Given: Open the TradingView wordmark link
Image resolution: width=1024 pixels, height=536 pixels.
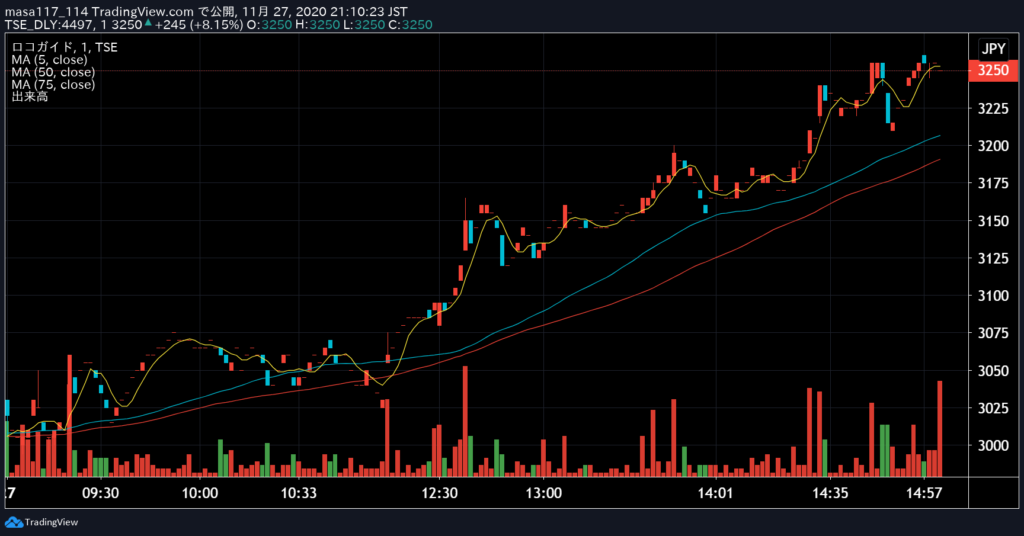Looking at the screenshot, I should 51,522.
